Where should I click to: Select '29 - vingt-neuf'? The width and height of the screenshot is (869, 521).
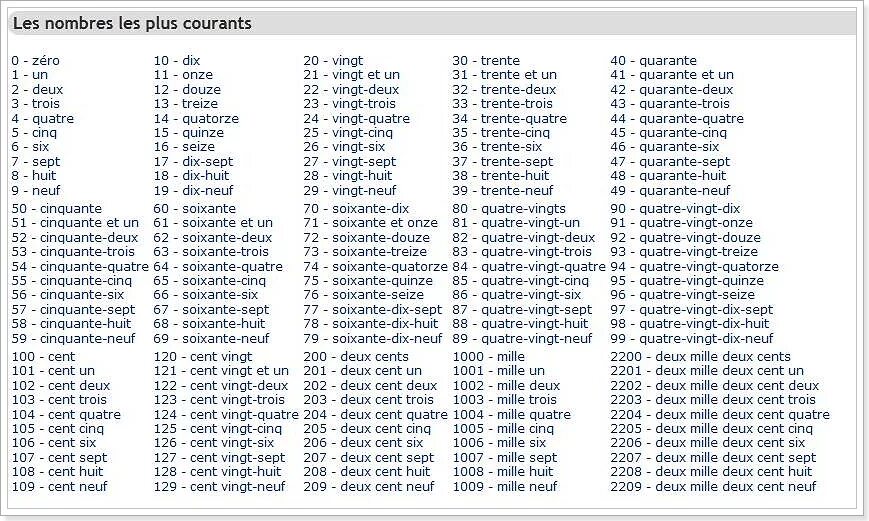tap(350, 190)
